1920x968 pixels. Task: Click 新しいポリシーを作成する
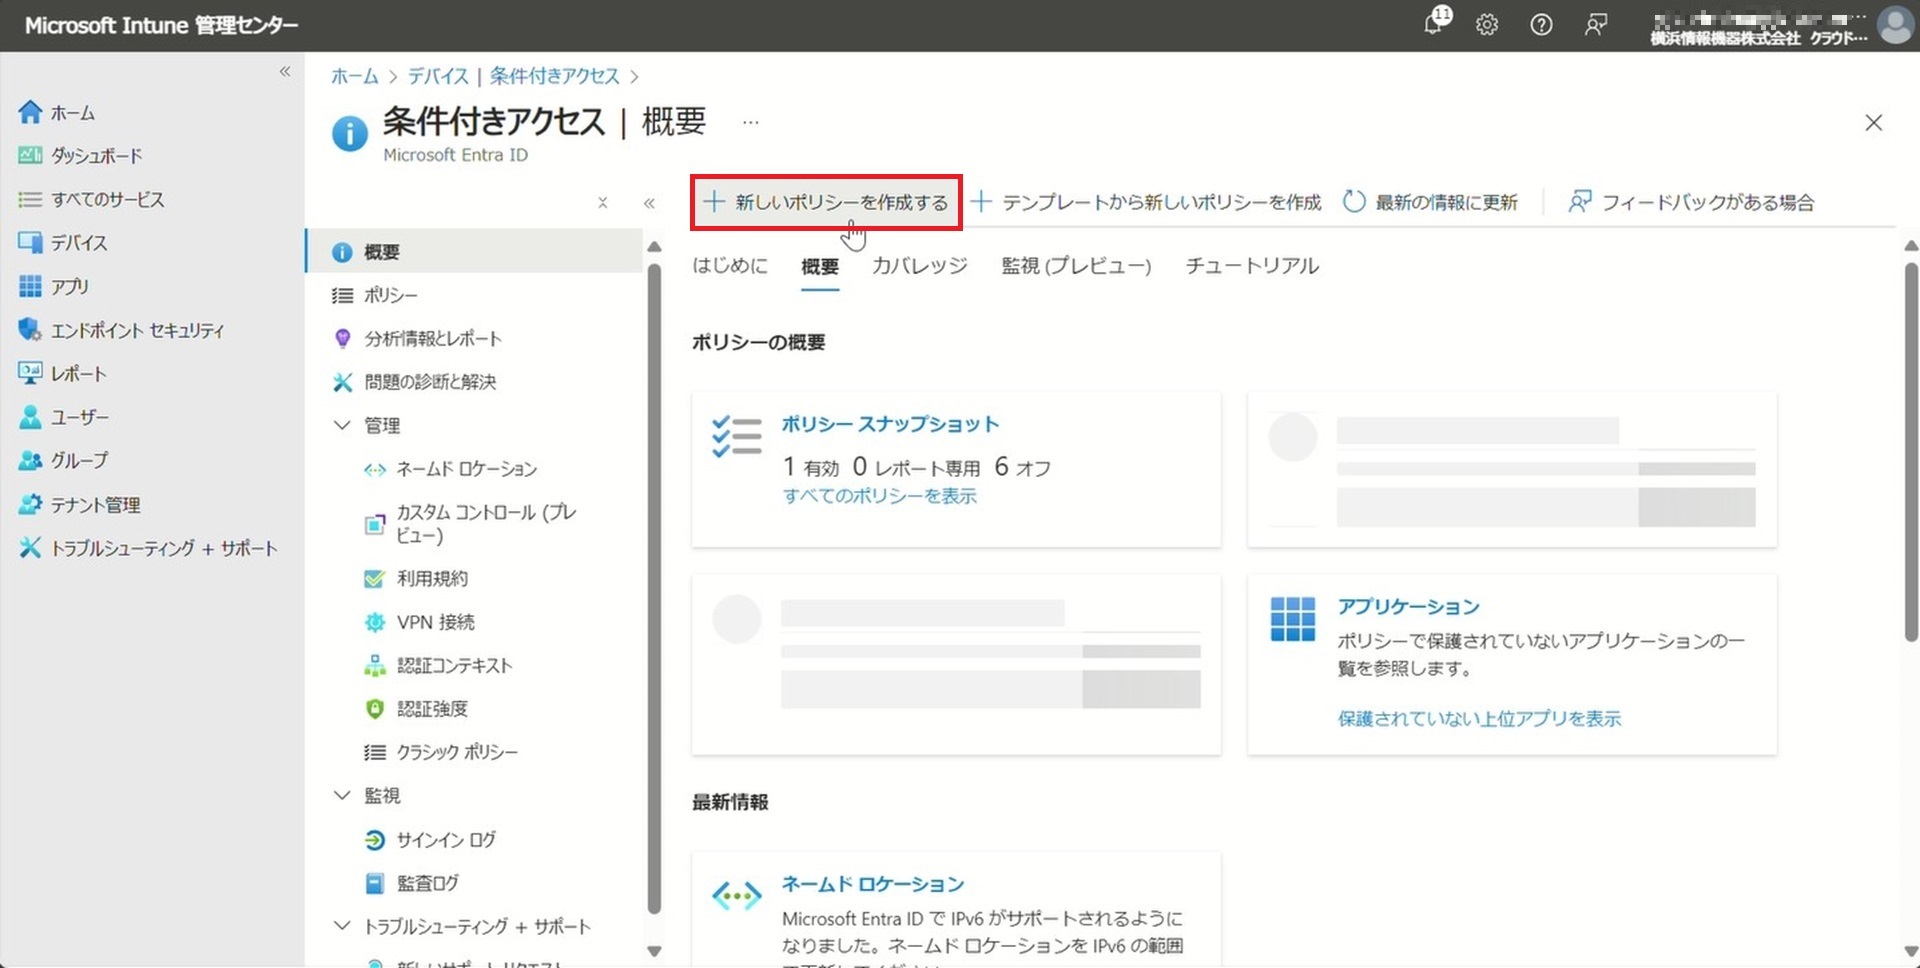[826, 202]
